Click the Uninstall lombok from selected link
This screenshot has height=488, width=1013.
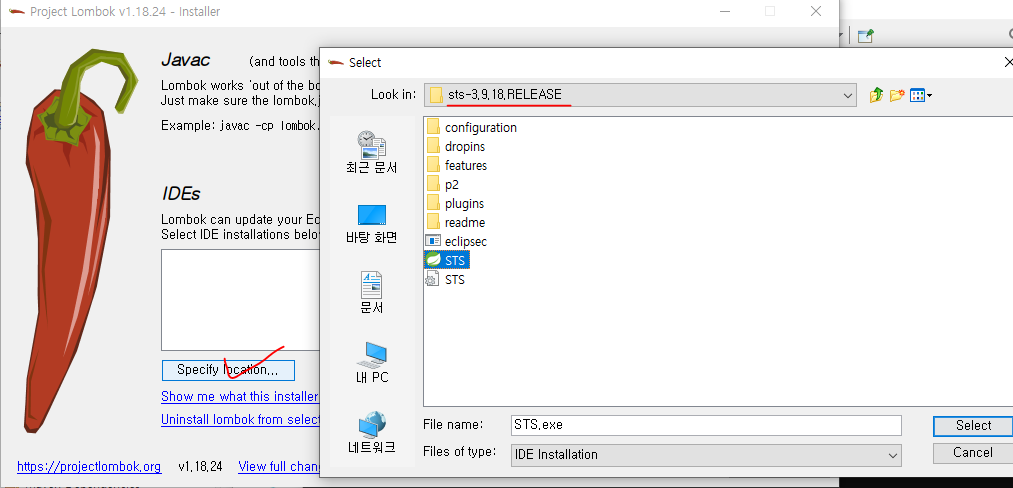click(240, 419)
